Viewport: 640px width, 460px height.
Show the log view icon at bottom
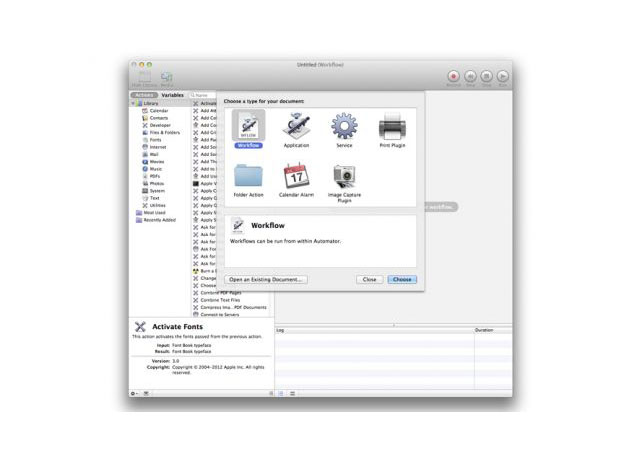(281, 393)
